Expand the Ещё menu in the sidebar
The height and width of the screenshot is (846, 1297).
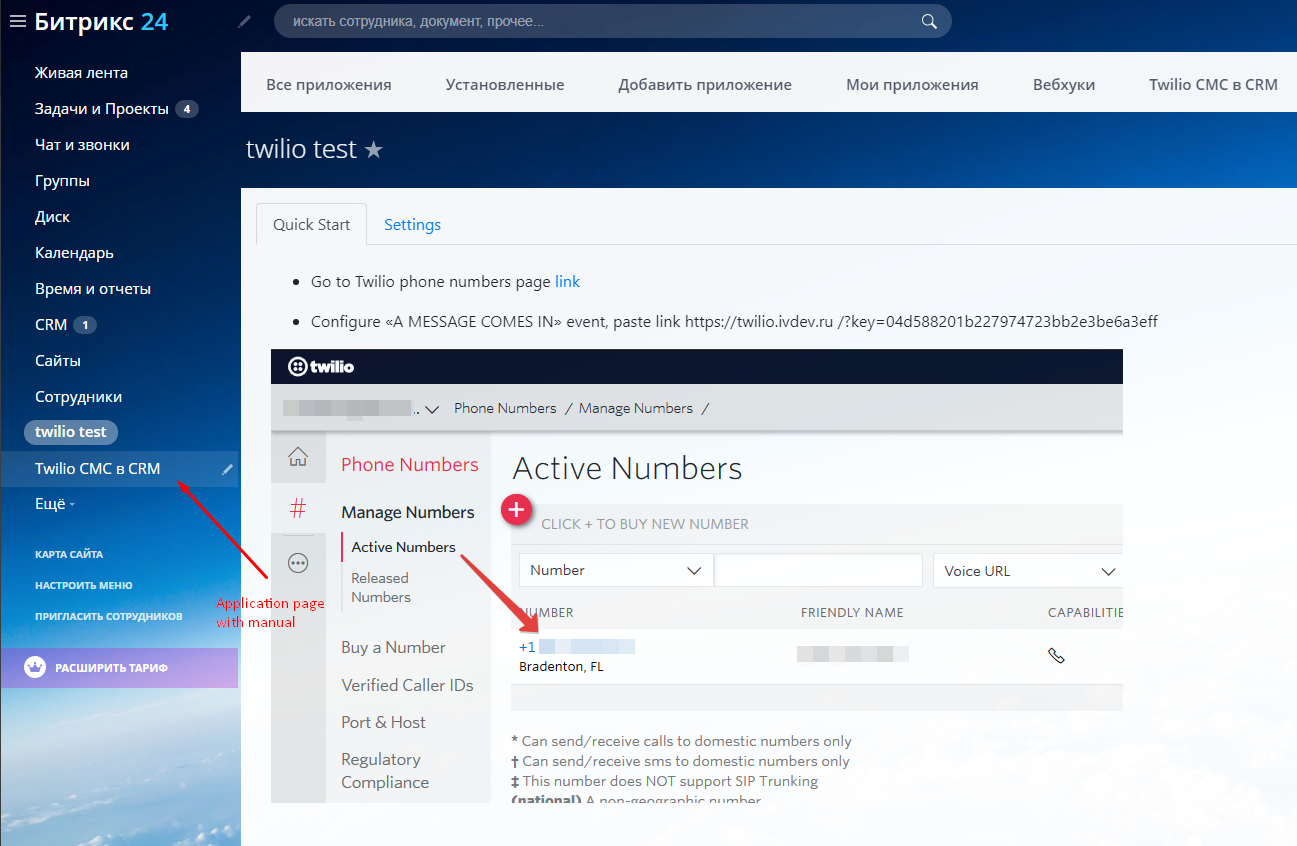[55, 505]
